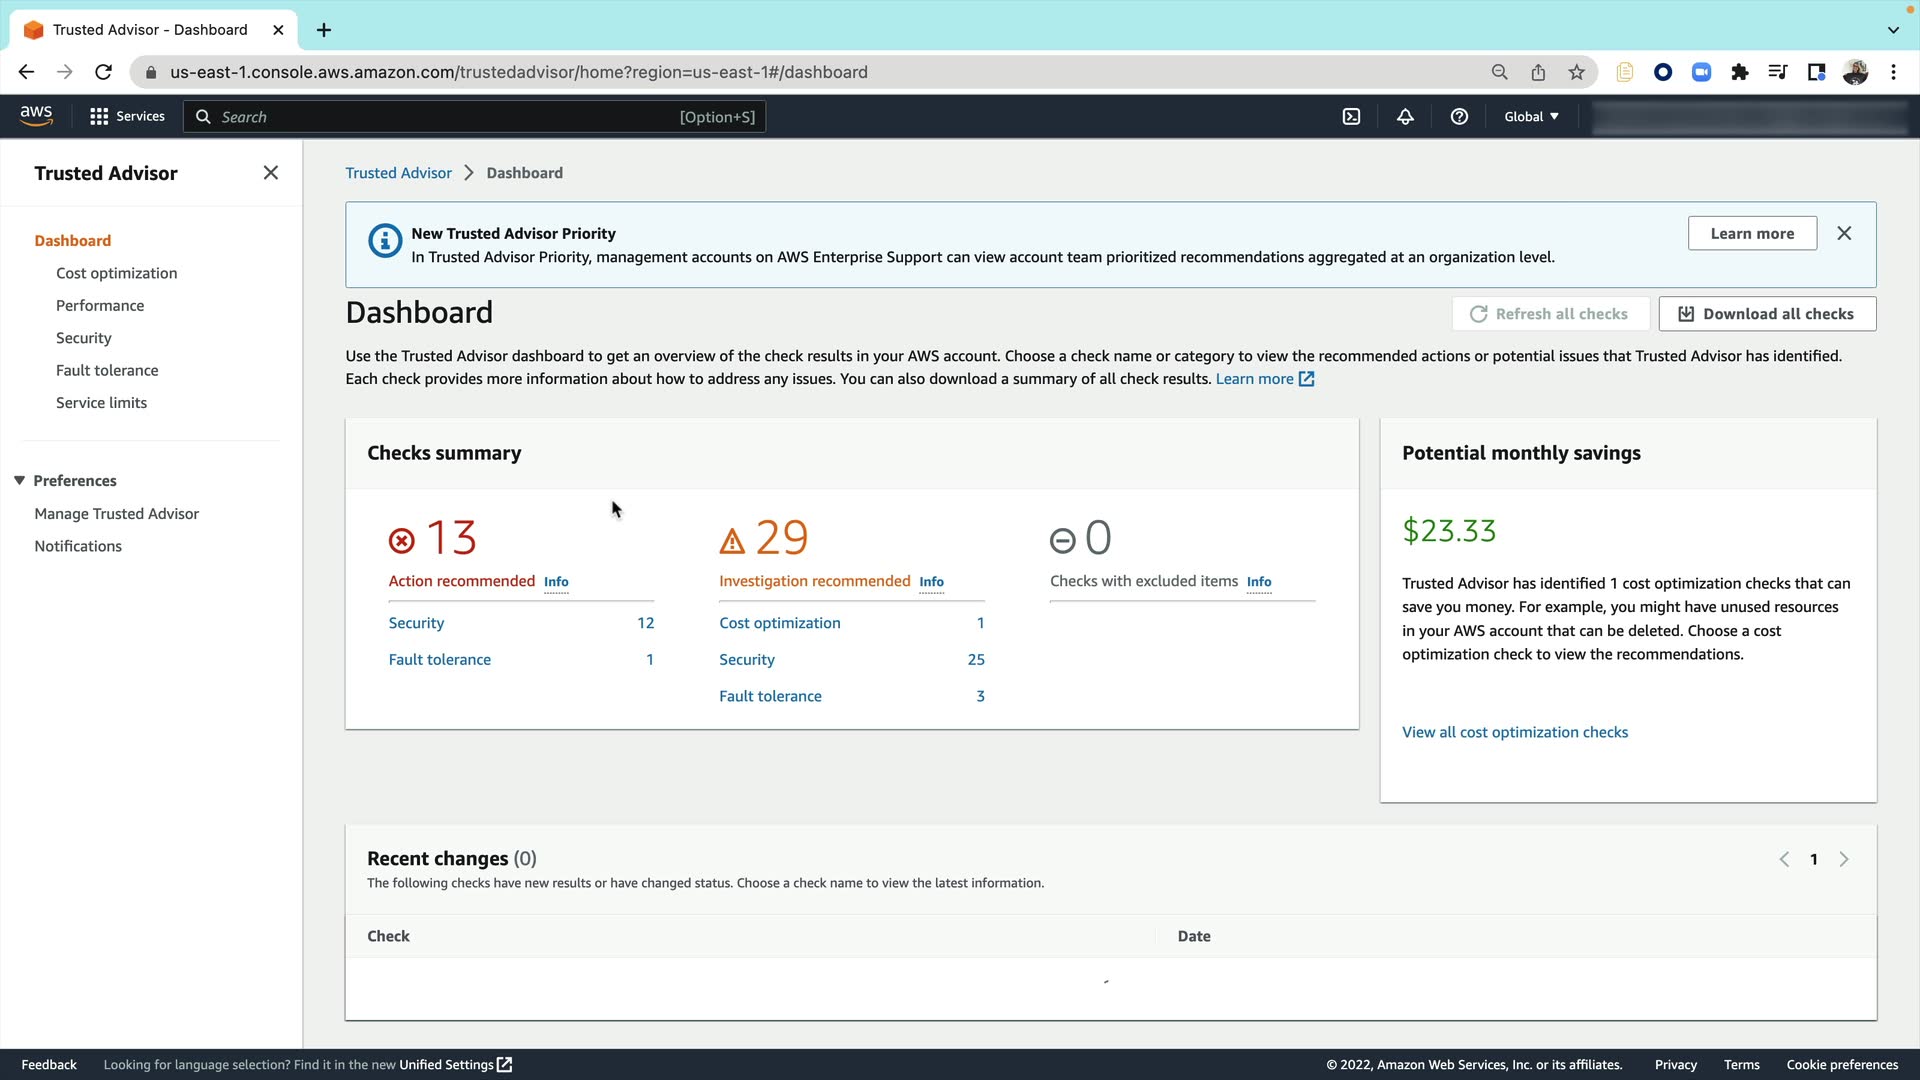Expand the Global region dropdown
This screenshot has width=1920, height=1080.
tap(1531, 117)
